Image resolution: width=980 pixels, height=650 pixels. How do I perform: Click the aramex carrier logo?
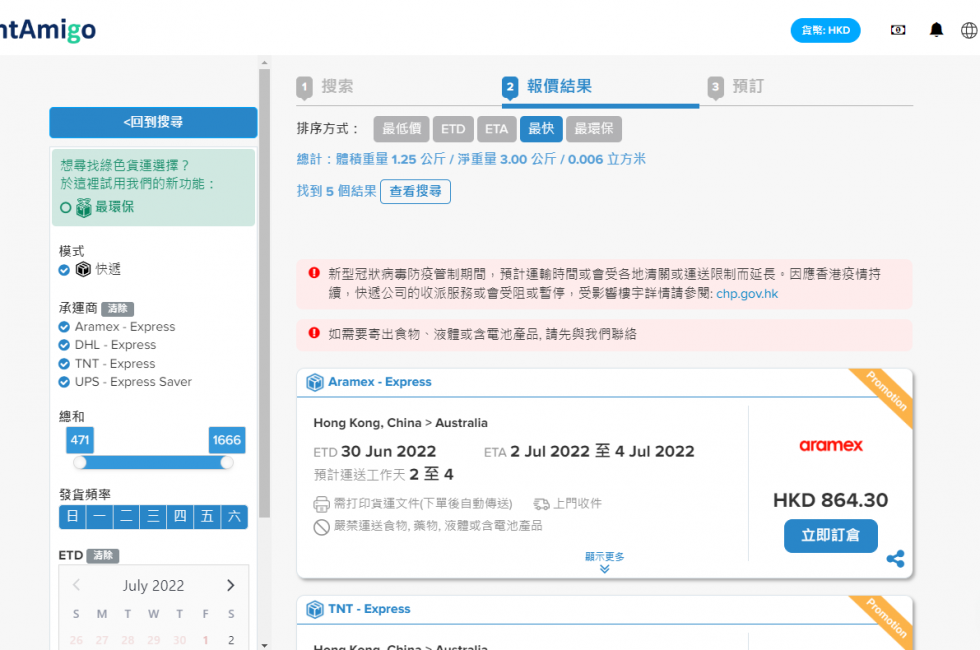(x=831, y=445)
